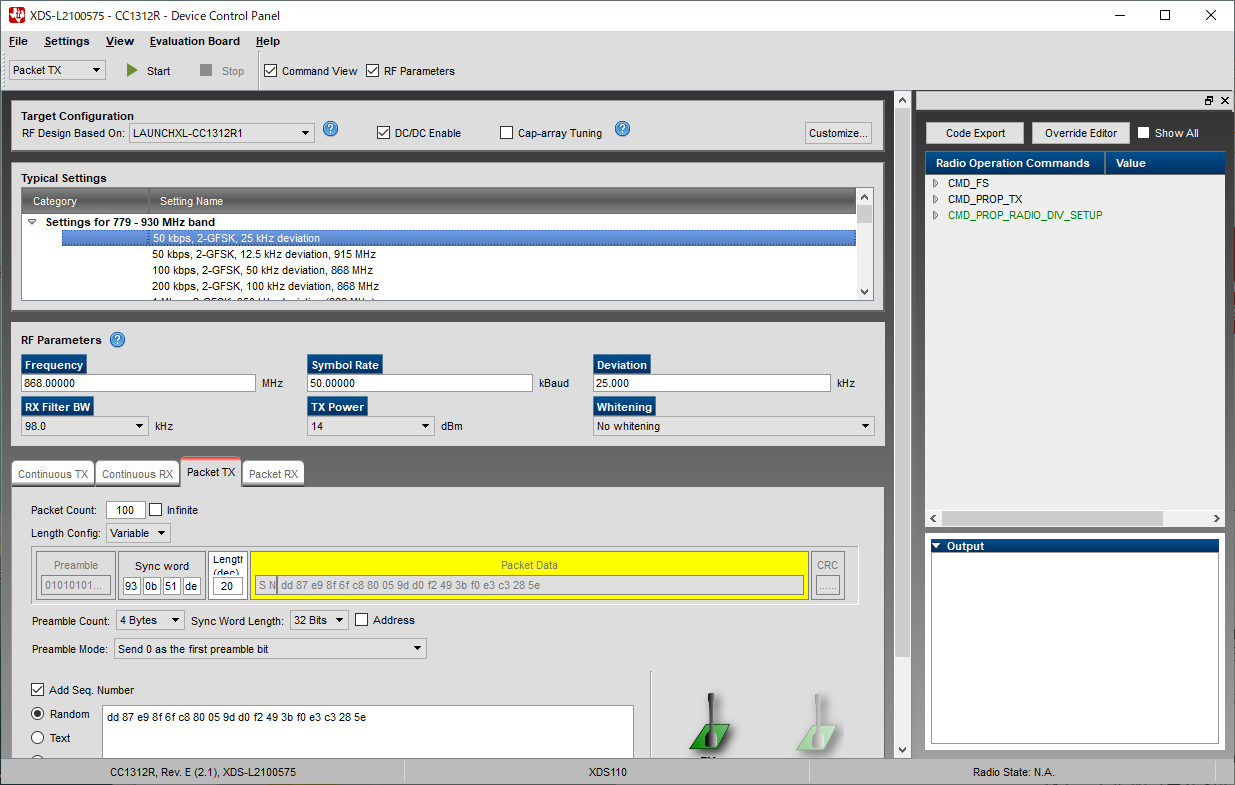Click the sync word byte field 93
Image resolution: width=1235 pixels, height=785 pixels.
click(x=131, y=586)
